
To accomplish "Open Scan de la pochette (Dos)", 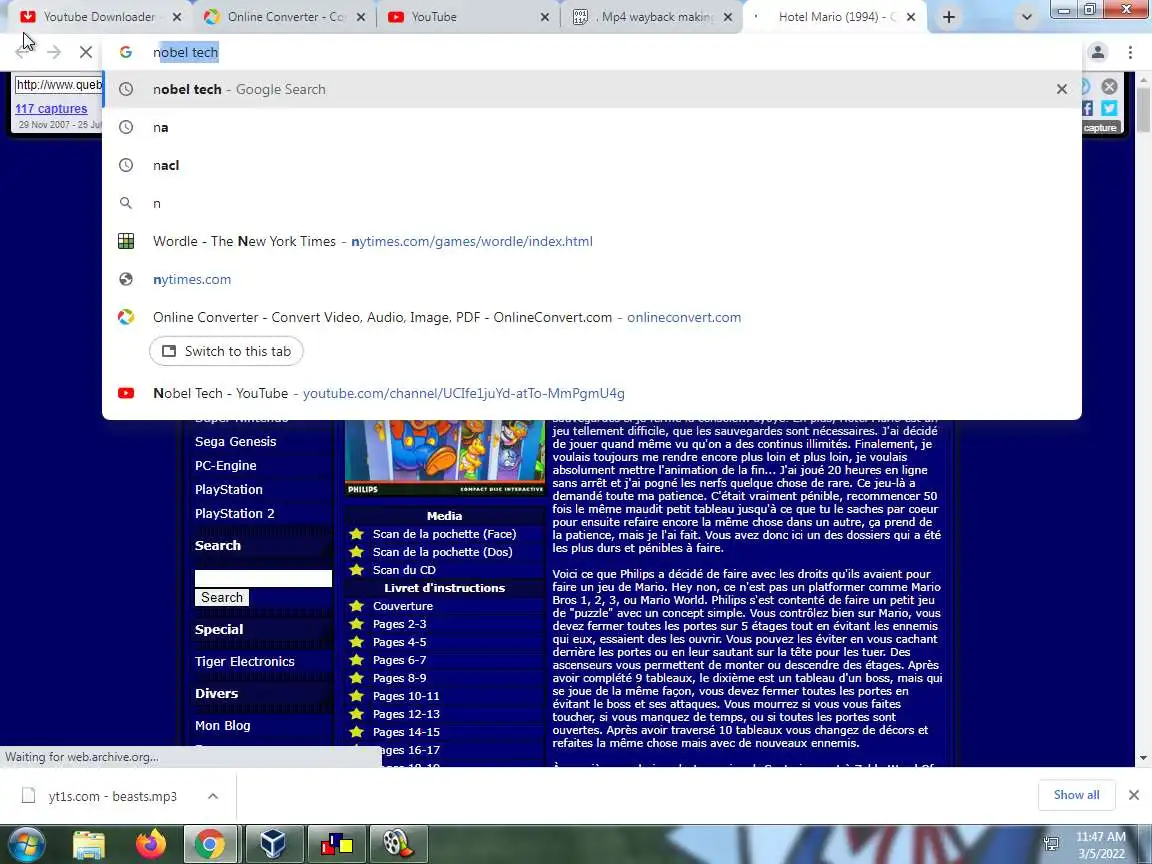I will (x=442, y=552).
